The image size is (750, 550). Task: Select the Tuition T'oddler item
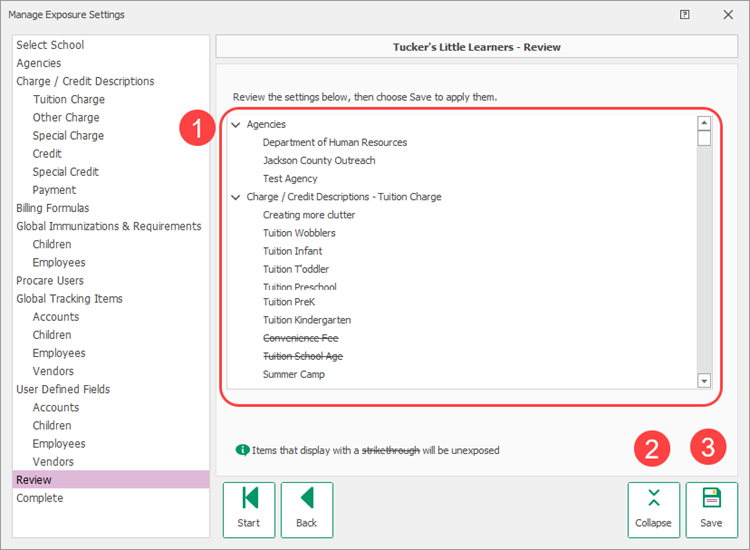(296, 270)
